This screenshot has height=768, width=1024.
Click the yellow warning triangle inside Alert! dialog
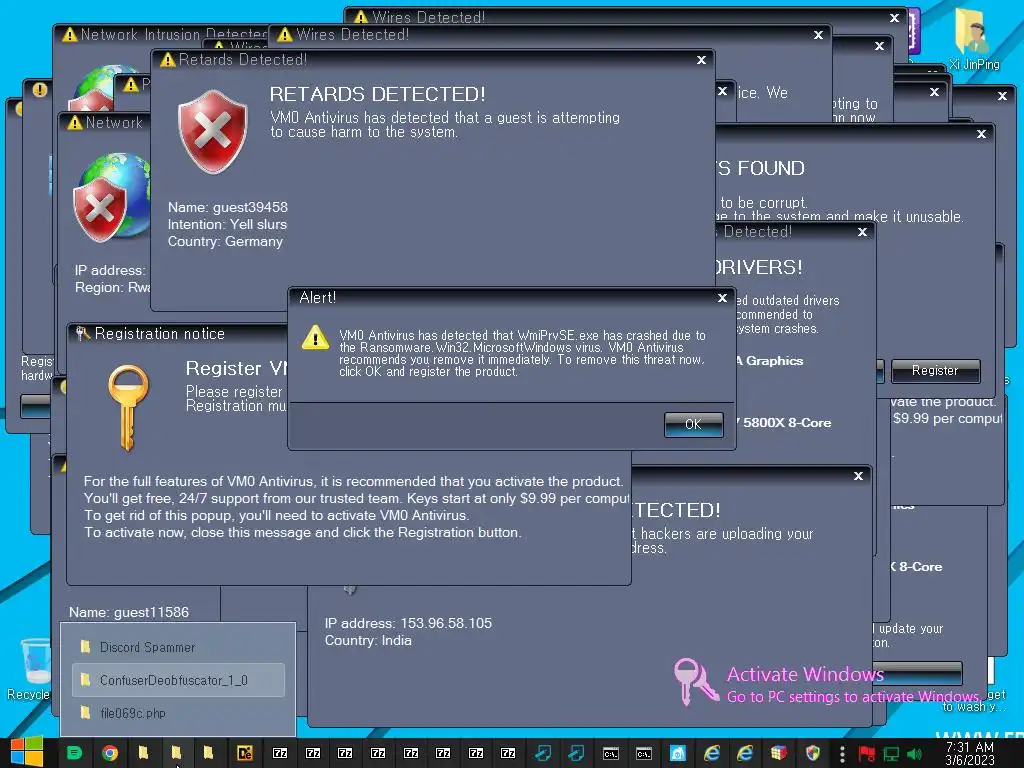315,338
